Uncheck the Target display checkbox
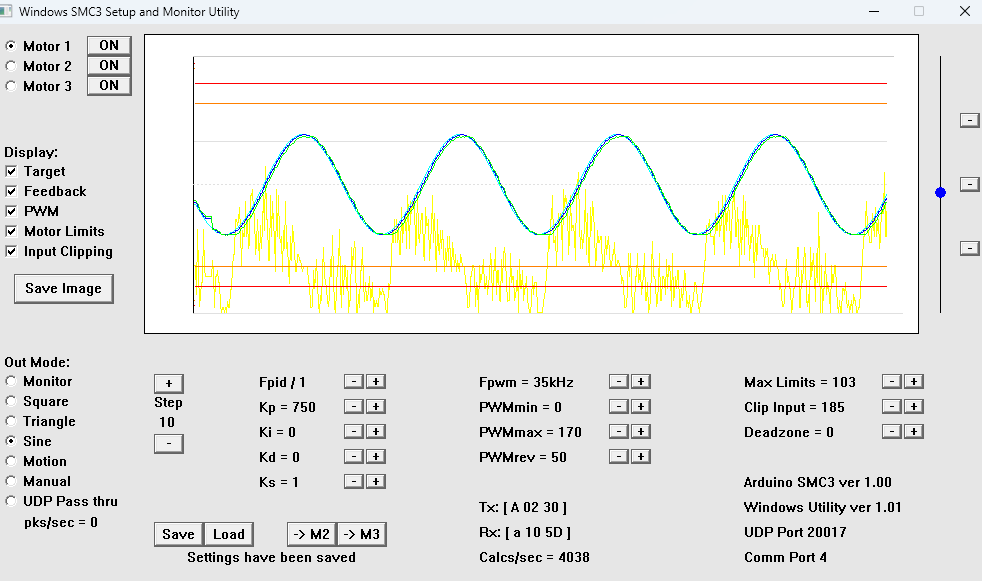Viewport: 982px width, 581px height. 11,172
